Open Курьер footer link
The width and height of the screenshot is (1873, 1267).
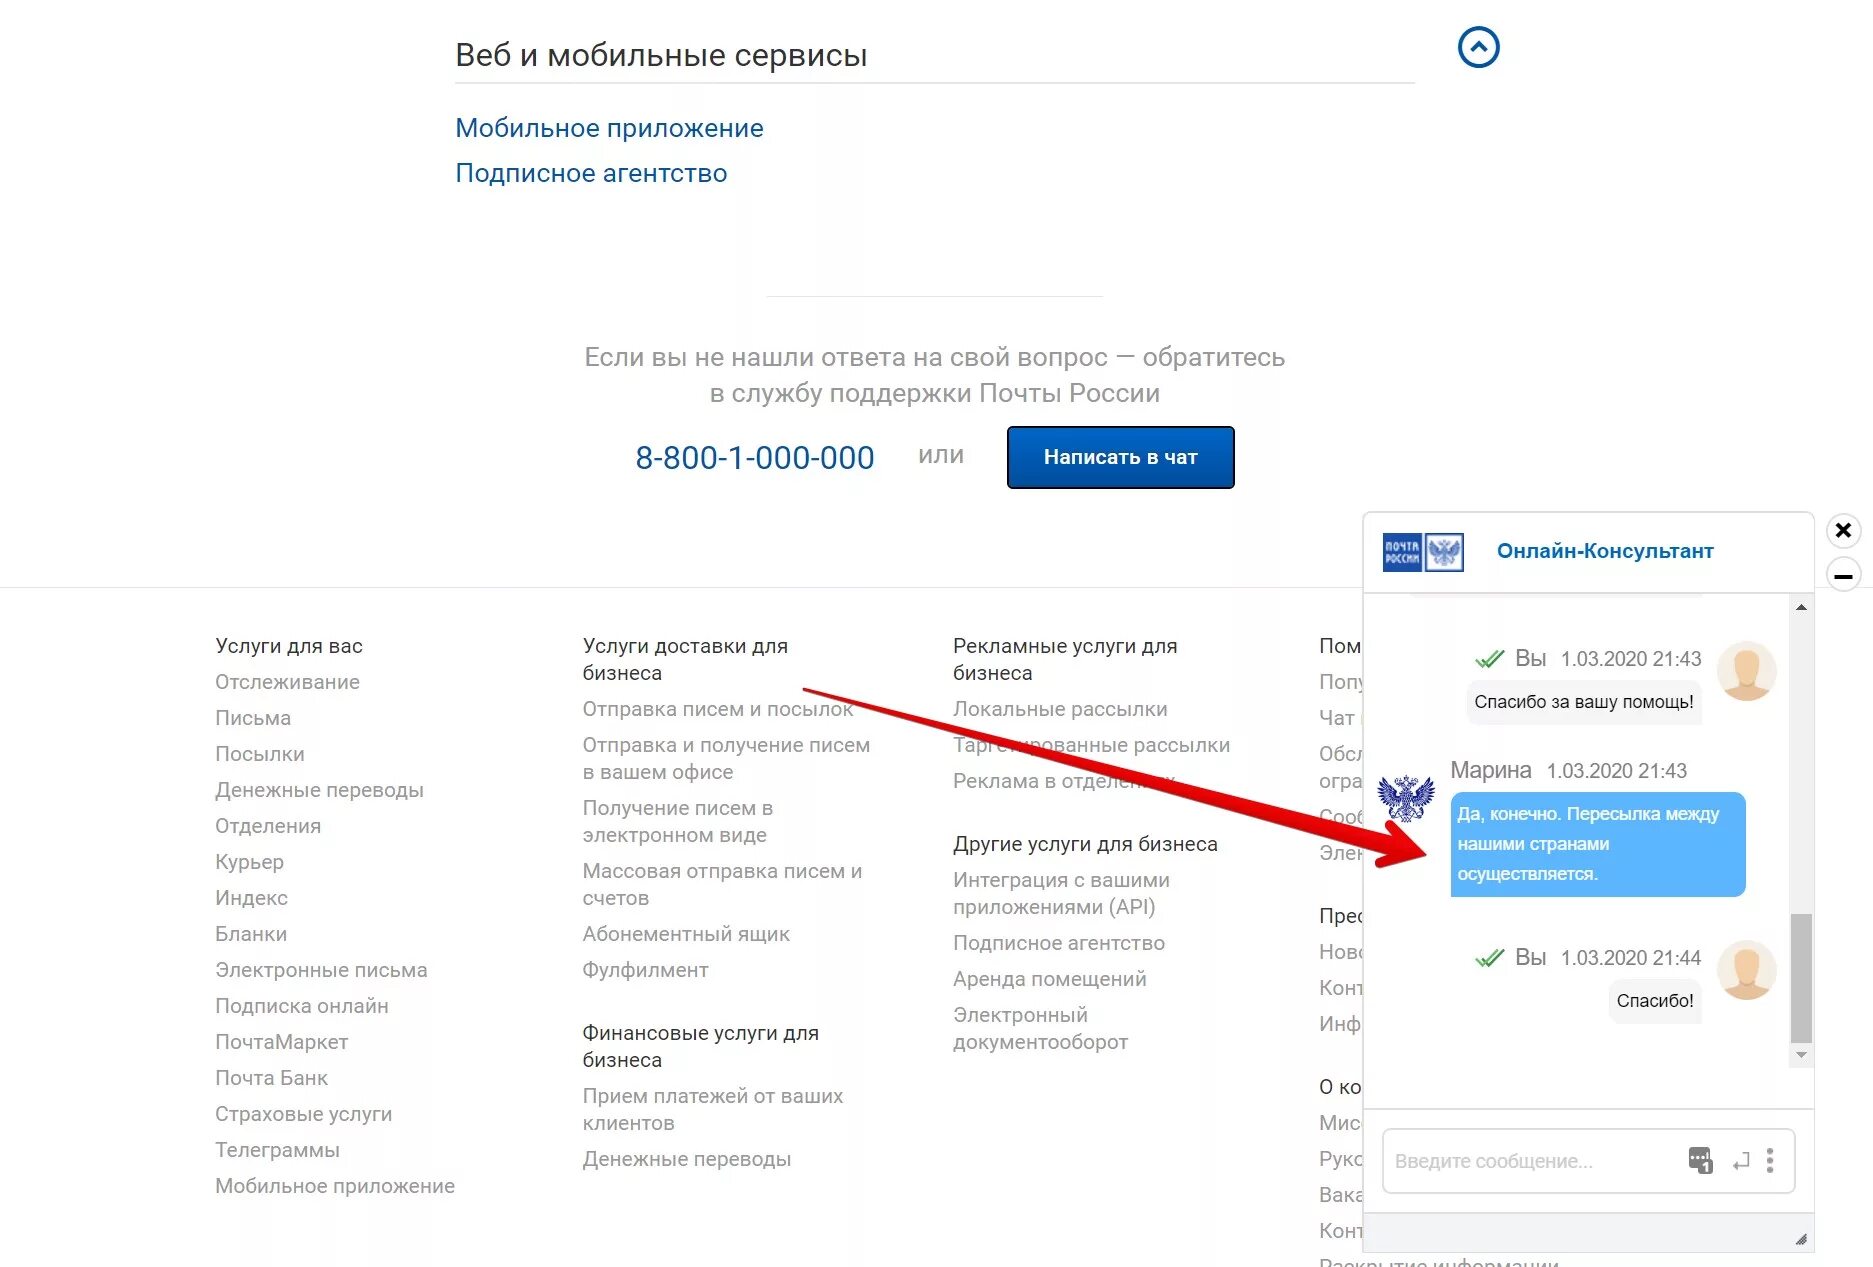[249, 862]
